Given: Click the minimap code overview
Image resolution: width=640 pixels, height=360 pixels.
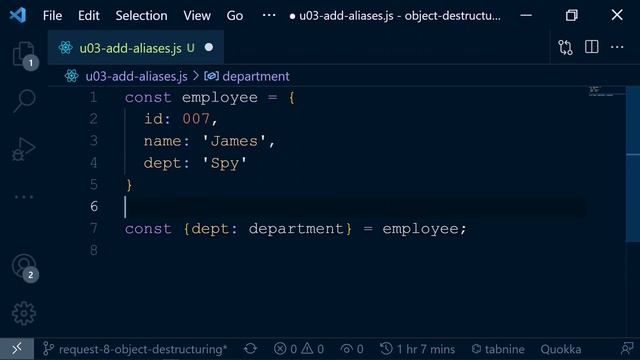Looking at the screenshot, I should click(606, 91).
